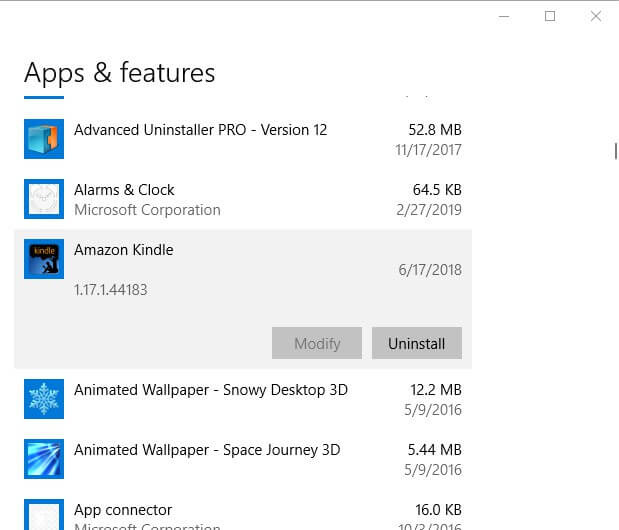Image resolution: width=619 pixels, height=530 pixels.
Task: Click the Amazon Kindle app icon
Action: (44, 259)
